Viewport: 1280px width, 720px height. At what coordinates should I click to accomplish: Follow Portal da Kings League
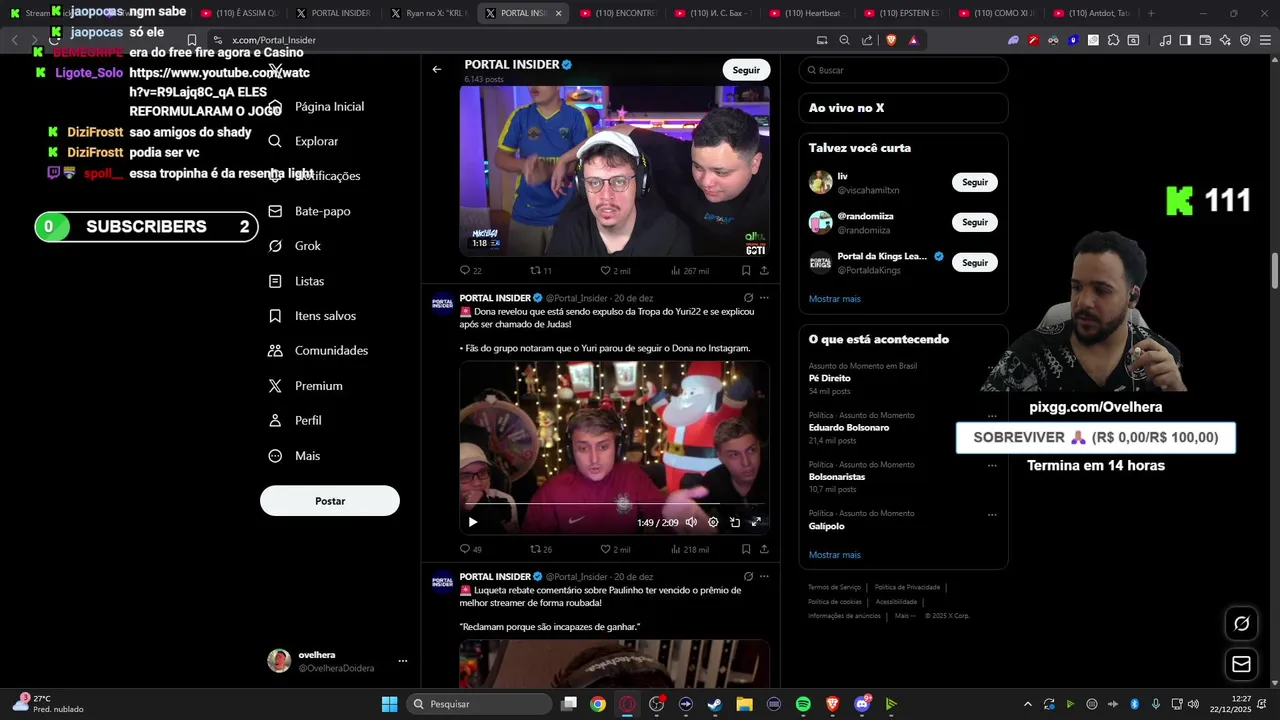coord(974,262)
